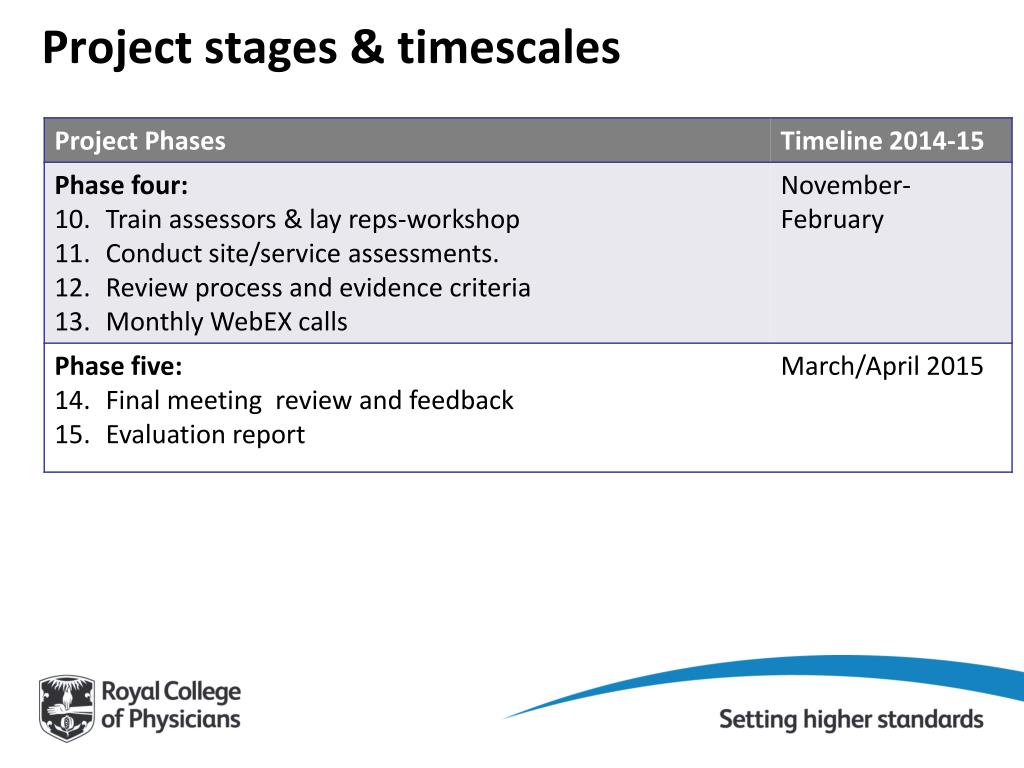Click the ampersand in the slide title

coord(368,47)
